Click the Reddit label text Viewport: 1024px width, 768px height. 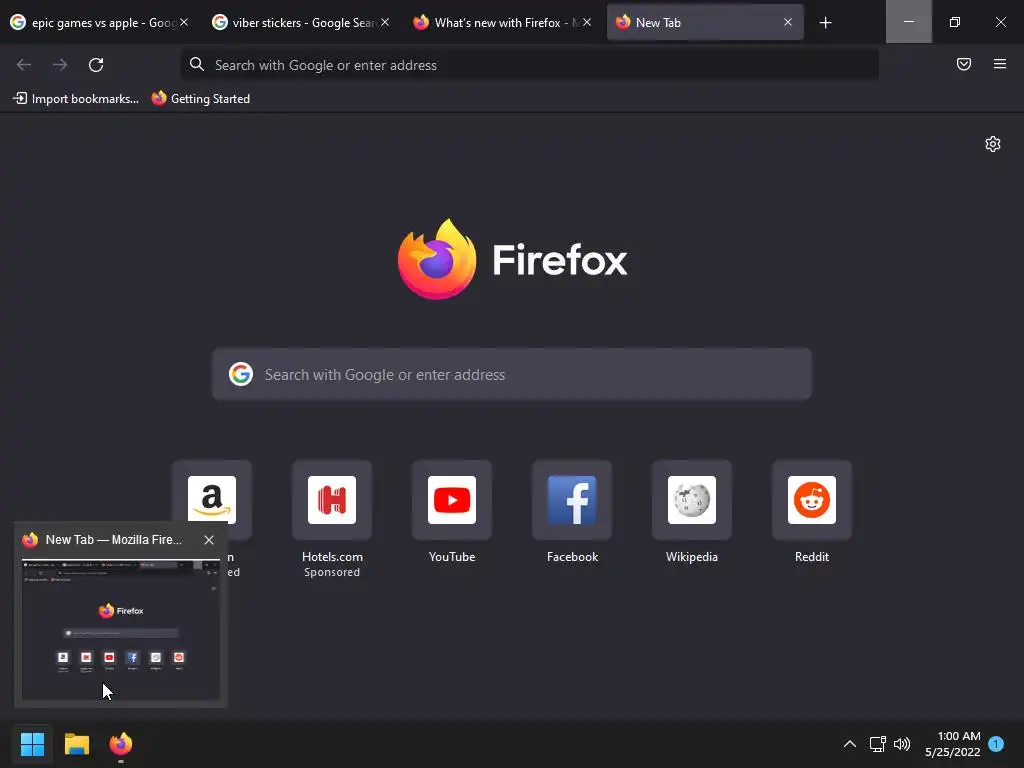pos(812,557)
